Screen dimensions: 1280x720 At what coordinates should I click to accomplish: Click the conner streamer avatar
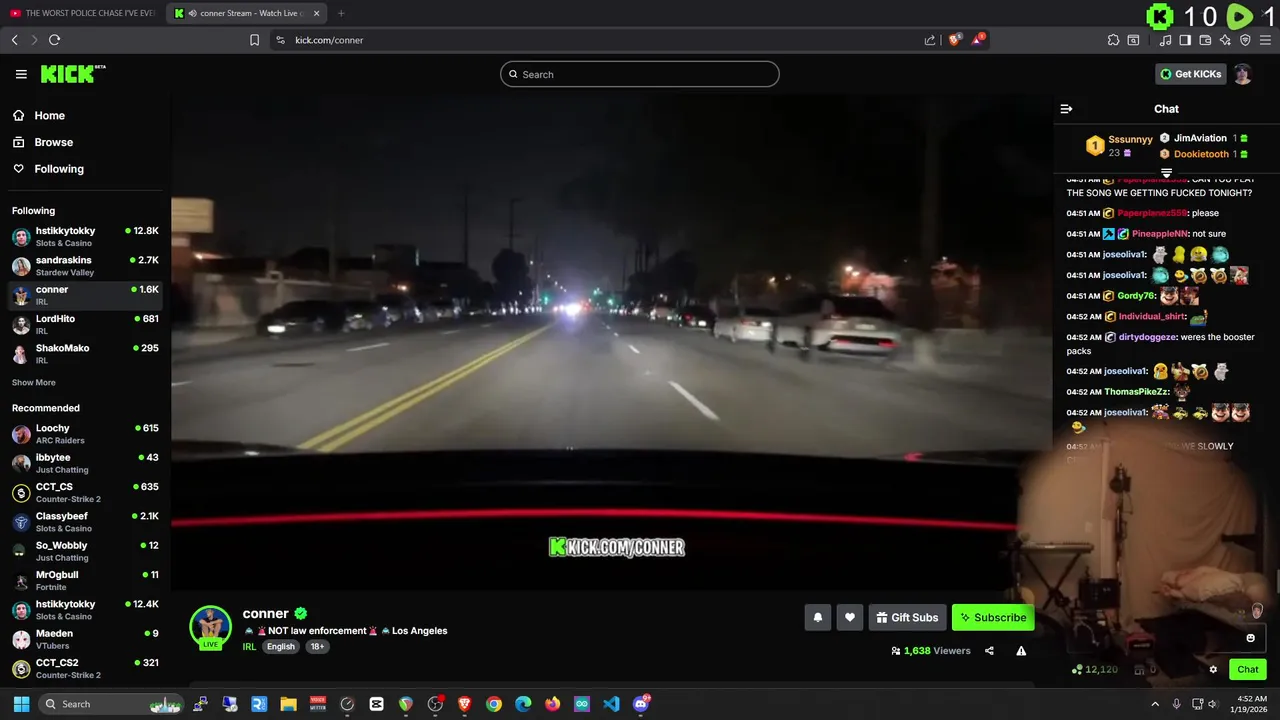(x=210, y=626)
